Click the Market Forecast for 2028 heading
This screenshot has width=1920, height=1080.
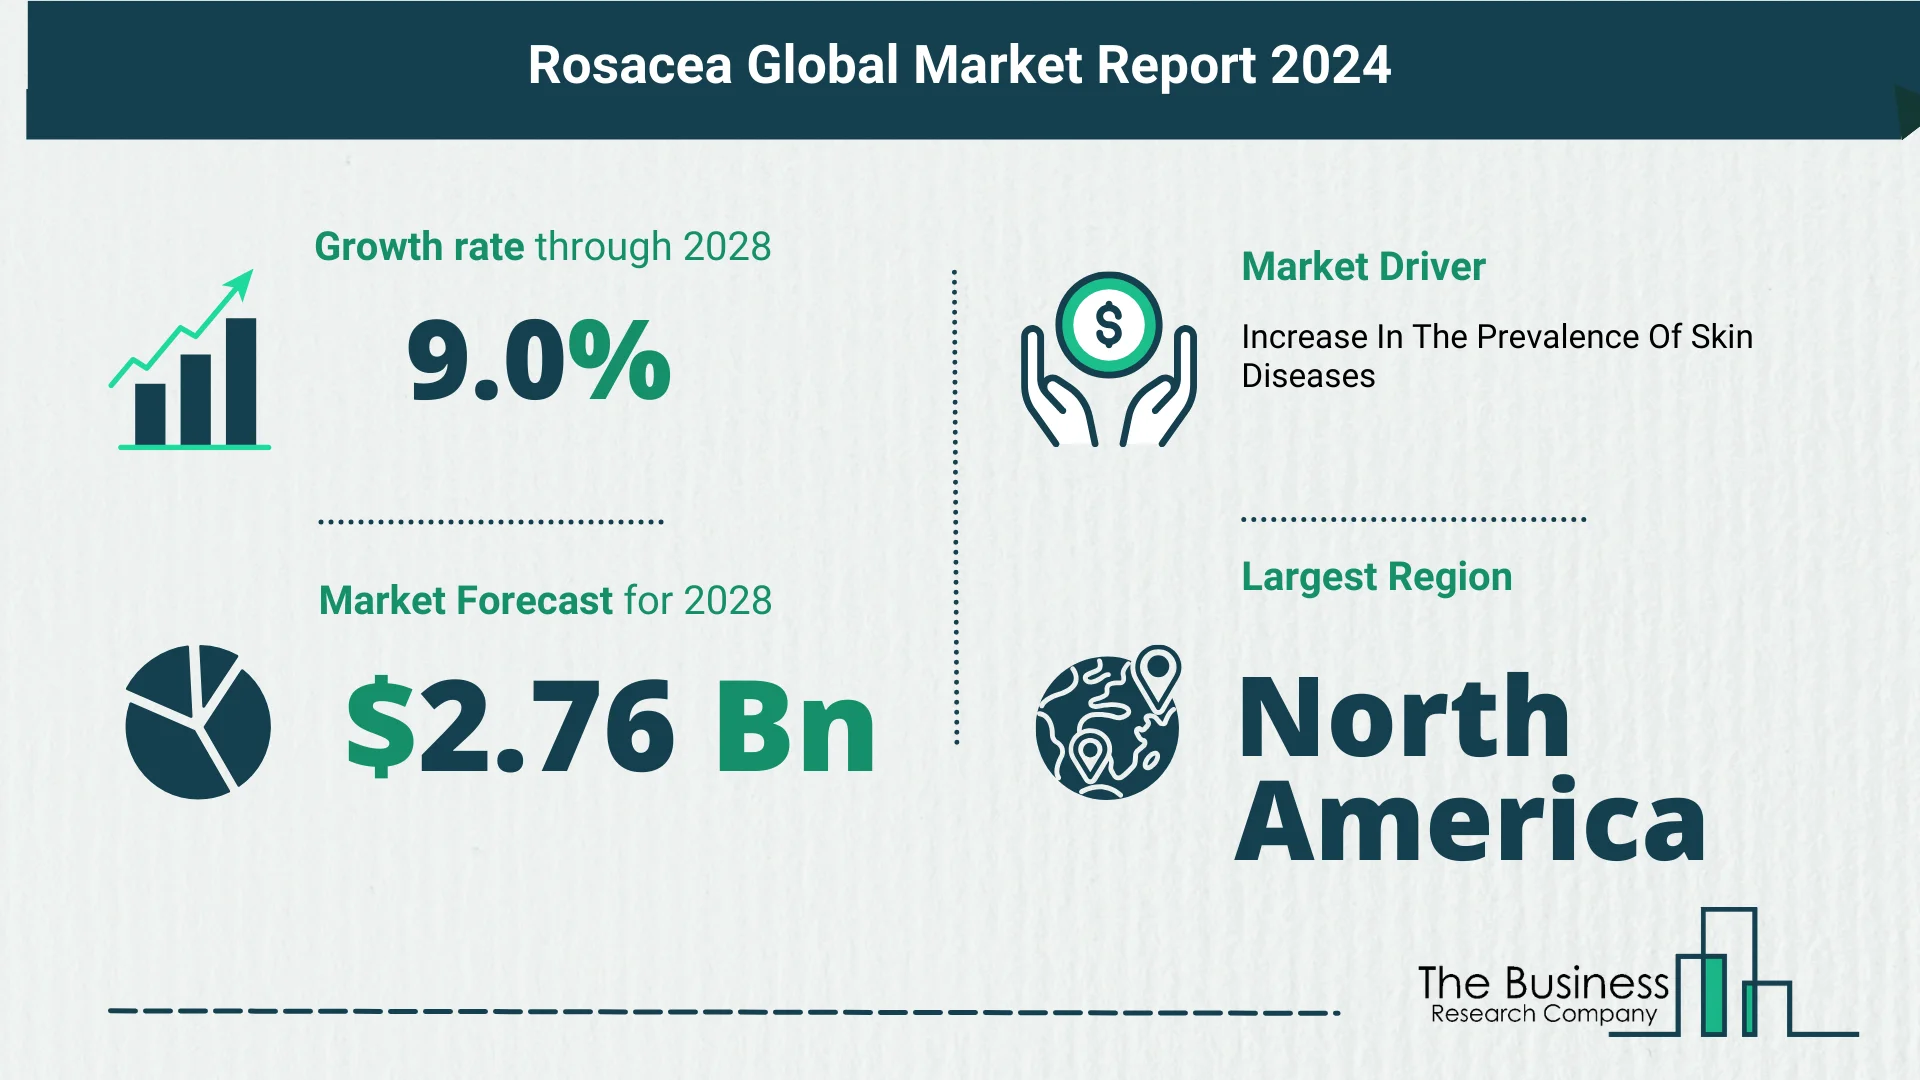coord(545,600)
